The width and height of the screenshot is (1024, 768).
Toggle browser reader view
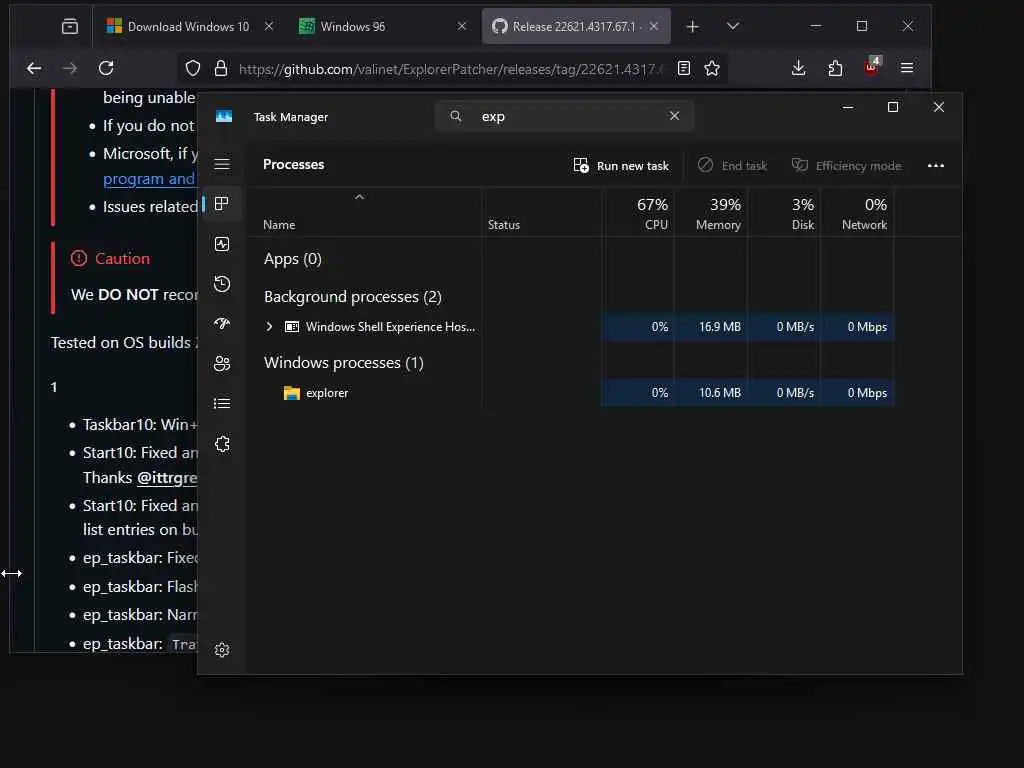[684, 68]
